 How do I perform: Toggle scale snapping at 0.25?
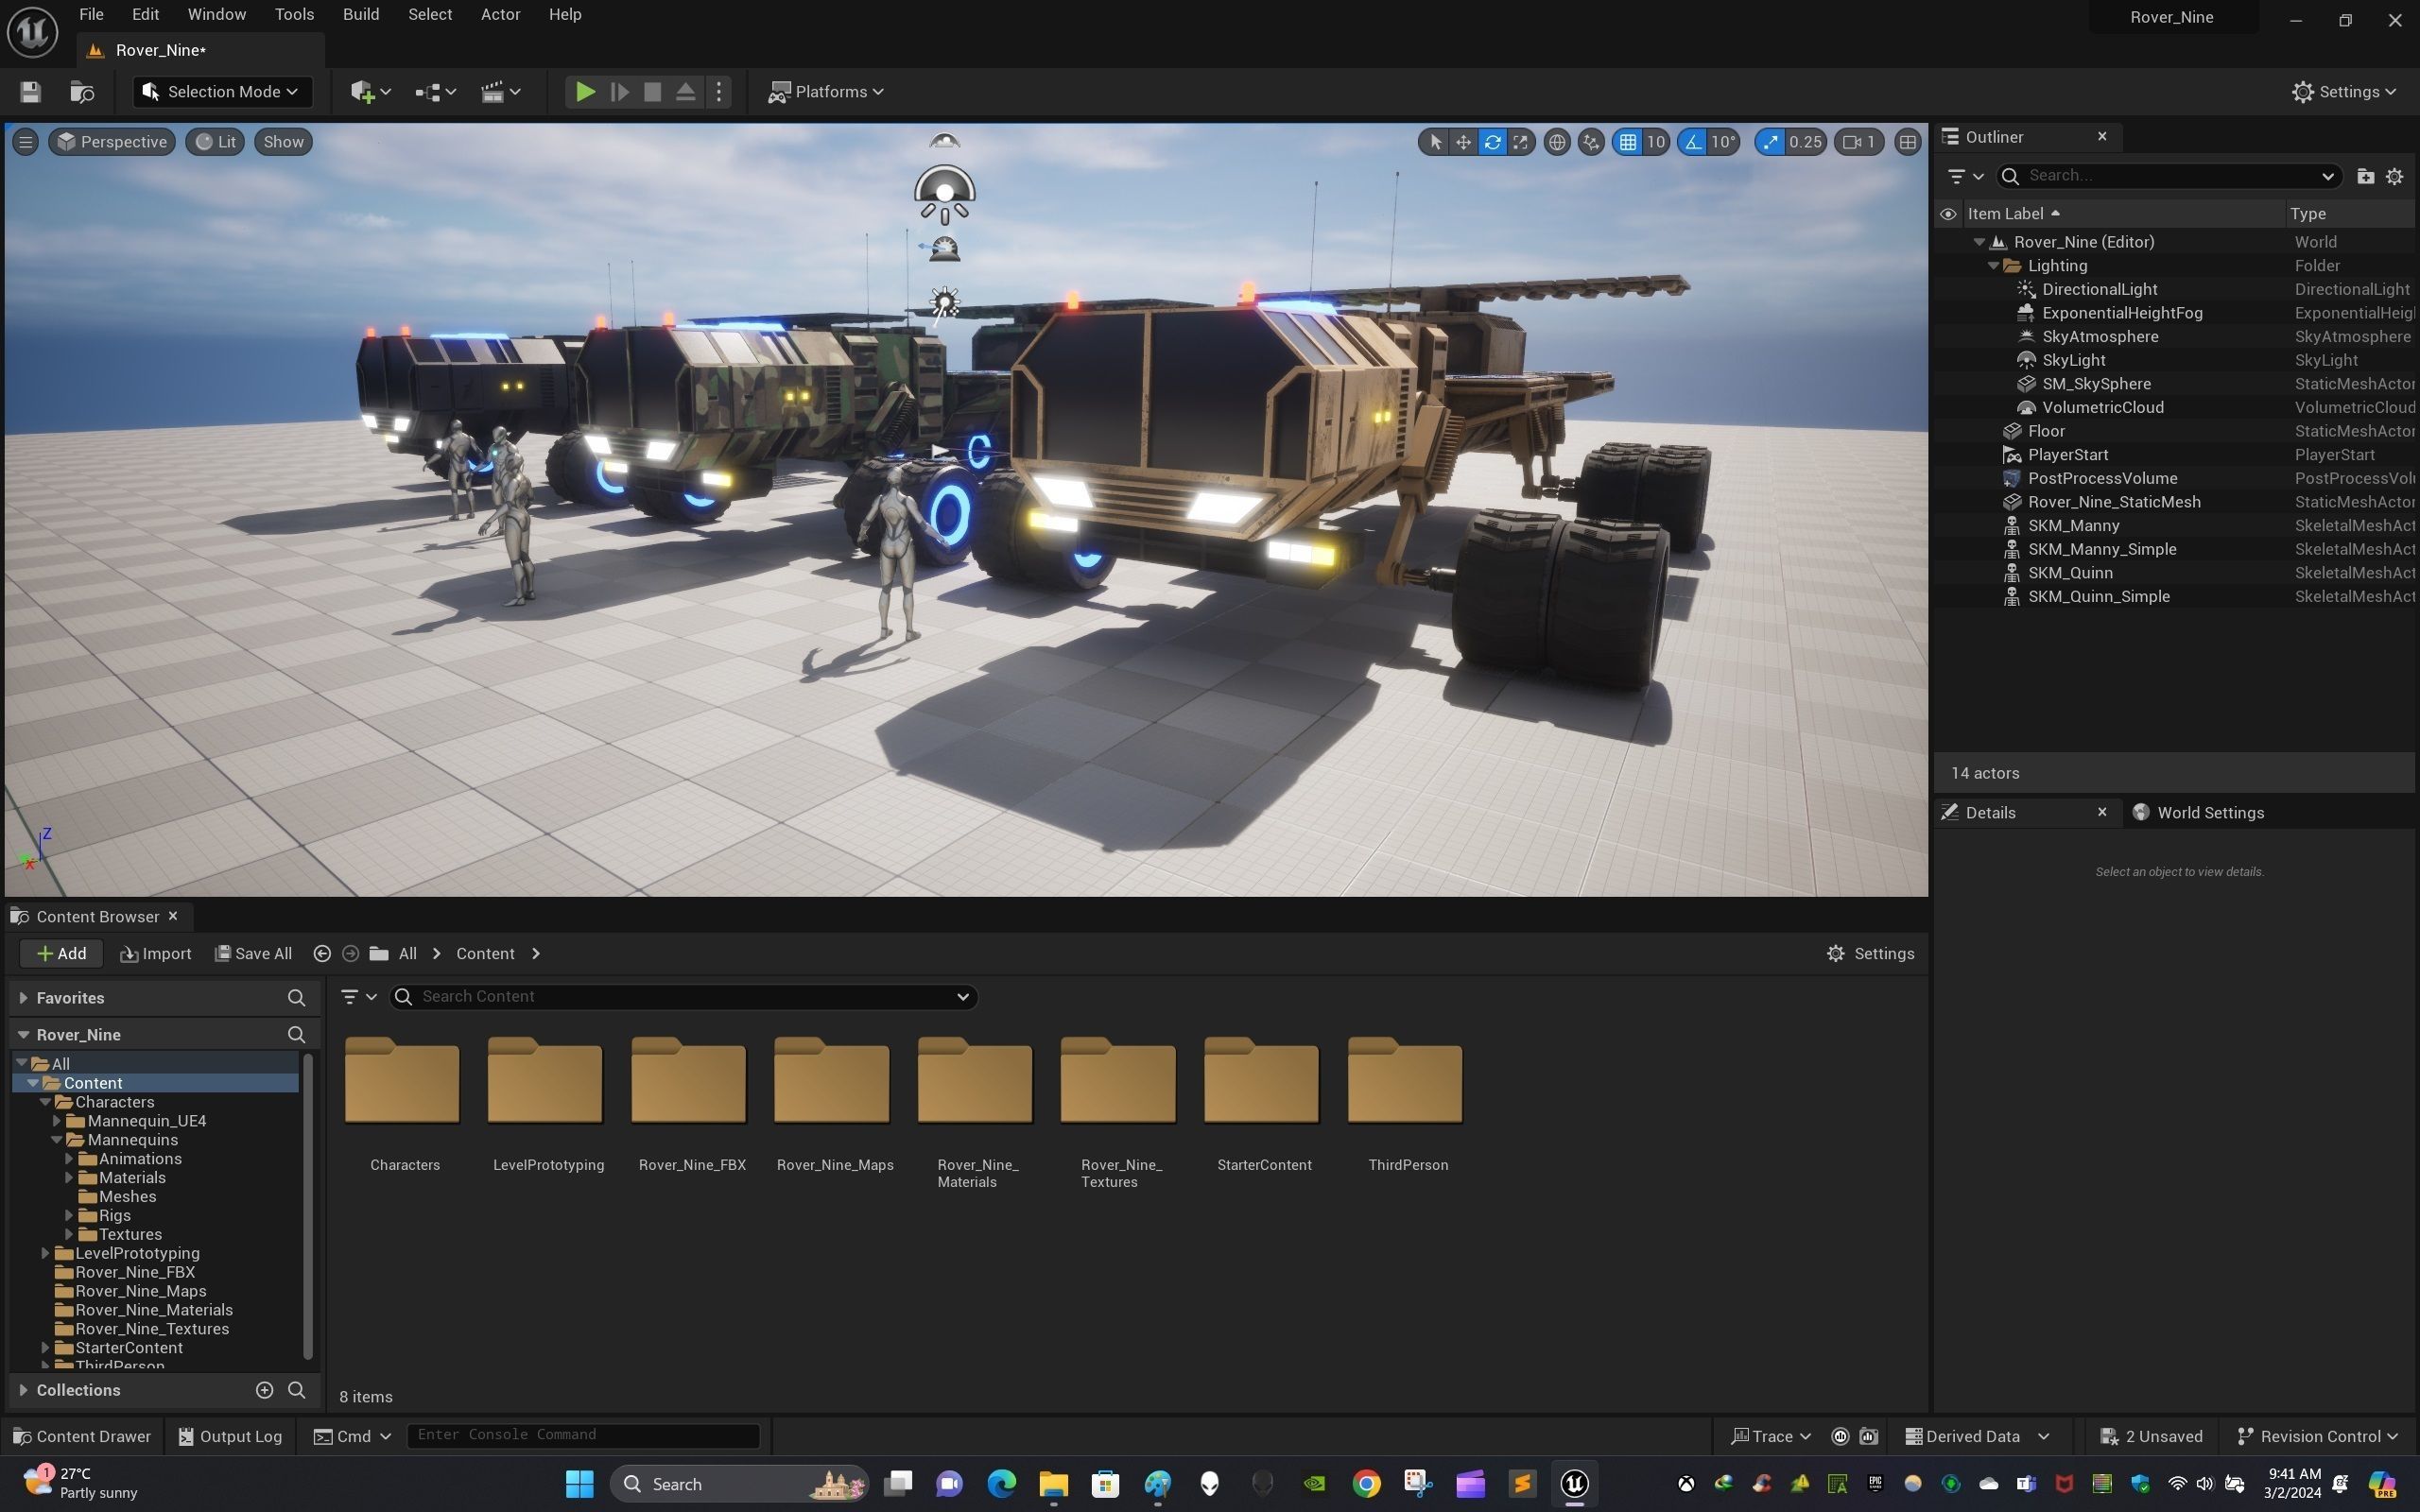point(1771,142)
